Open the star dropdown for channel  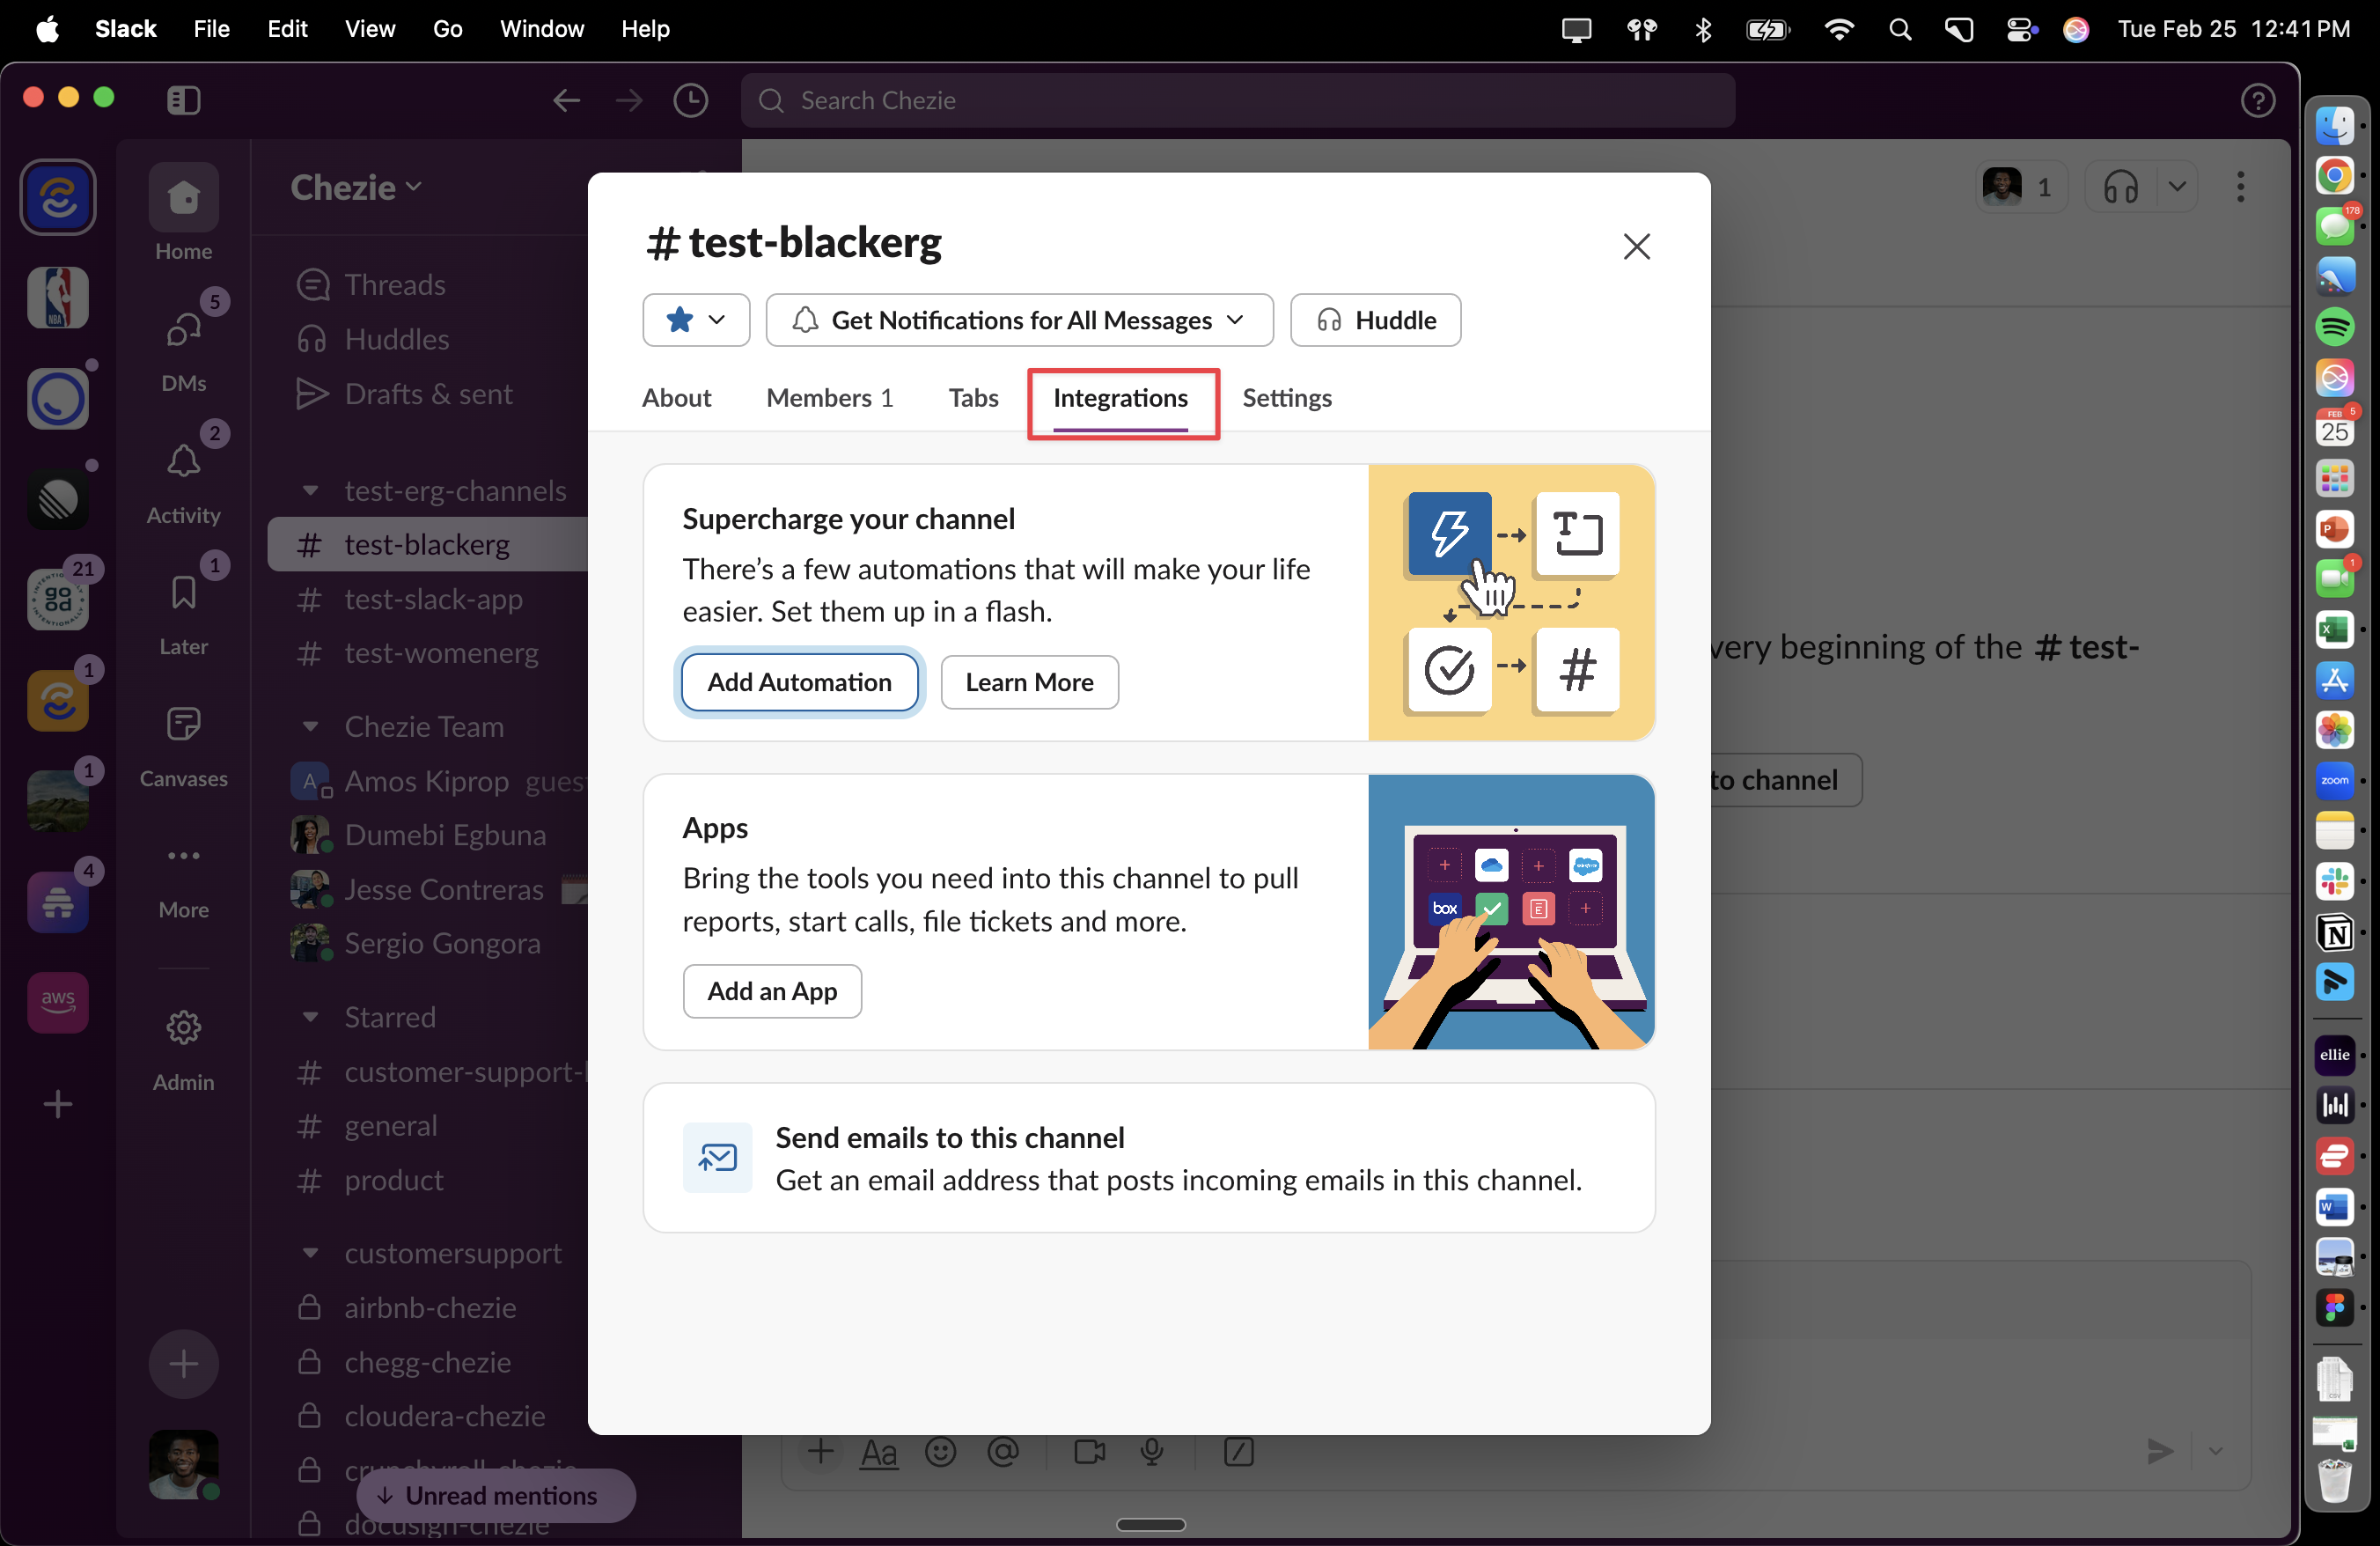696,320
